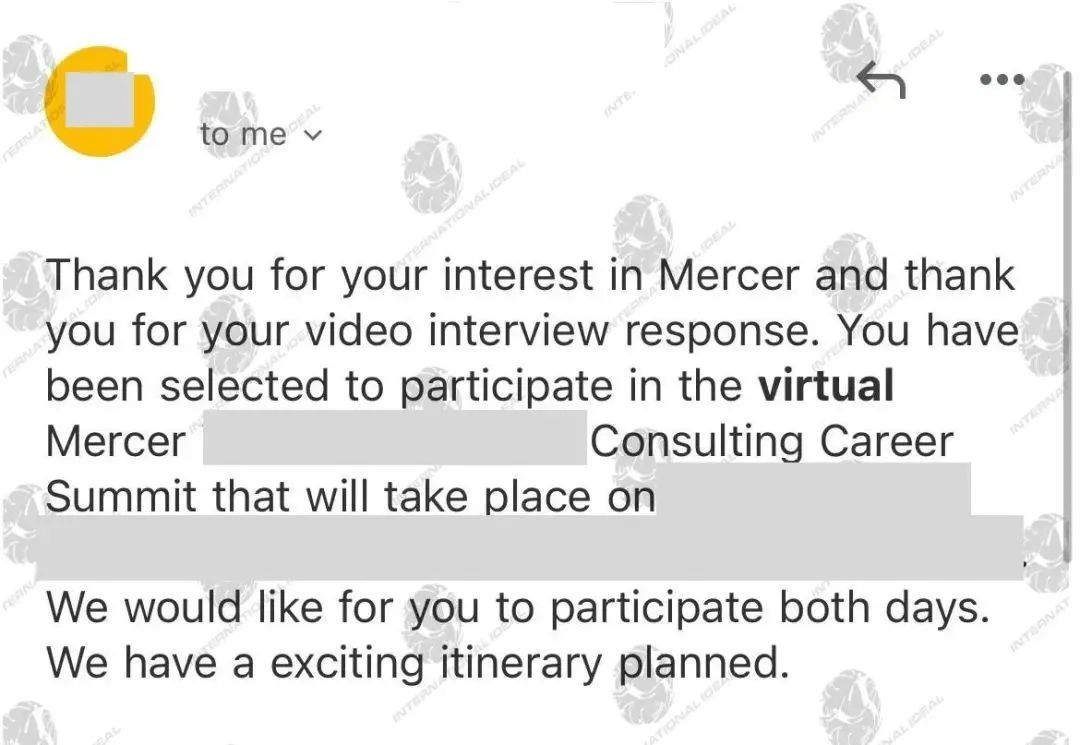Click the "Consulting Career" text
Image resolution: width=1080 pixels, height=745 pixels.
(772, 441)
